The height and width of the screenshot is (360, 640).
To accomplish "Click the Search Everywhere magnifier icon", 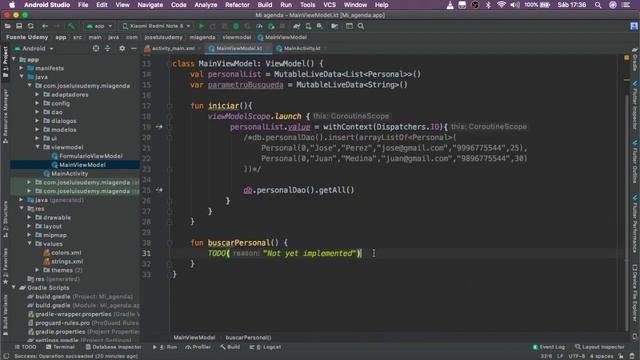I will click(x=361, y=26).
